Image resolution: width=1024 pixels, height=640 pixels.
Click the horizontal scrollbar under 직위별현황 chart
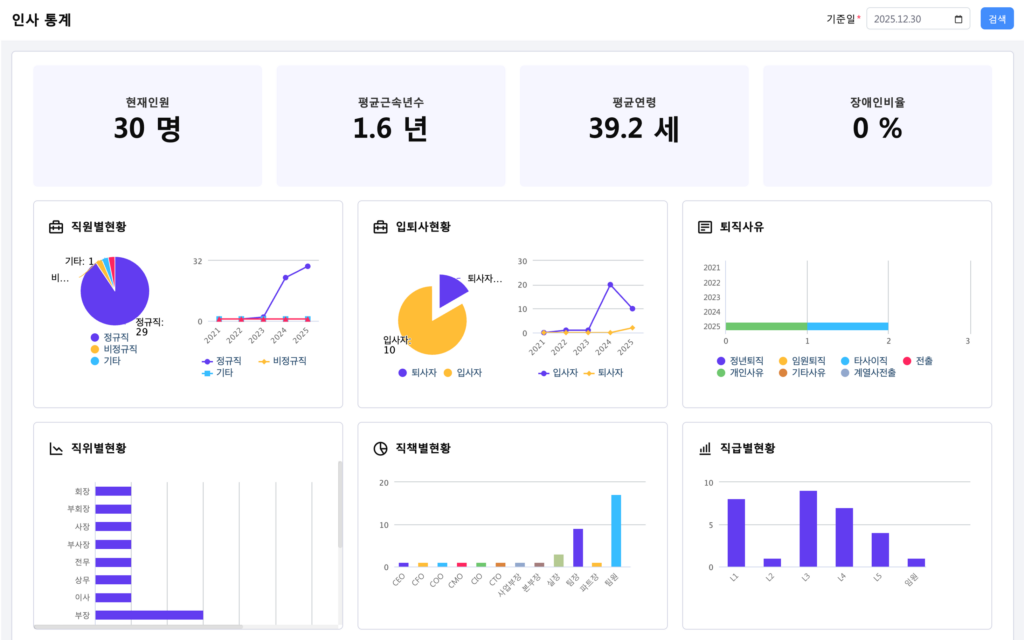[138, 627]
